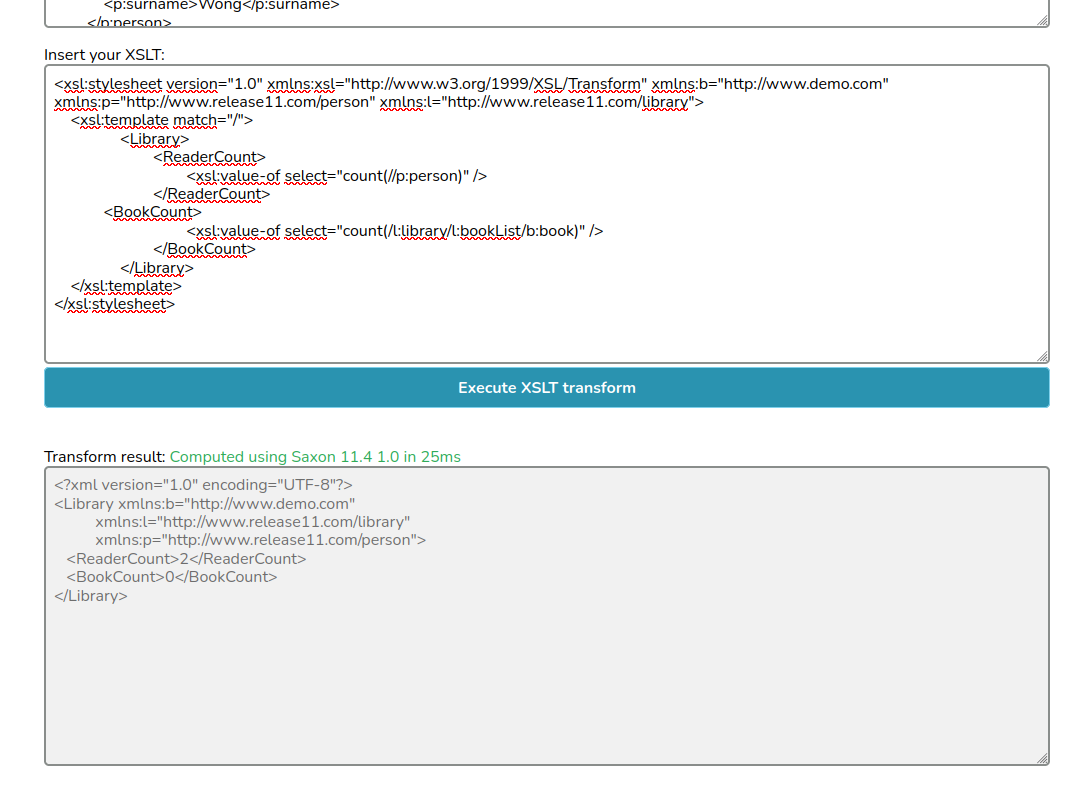Click the 'Insert your XSLT:' label
This screenshot has width=1076, height=790.
point(105,55)
